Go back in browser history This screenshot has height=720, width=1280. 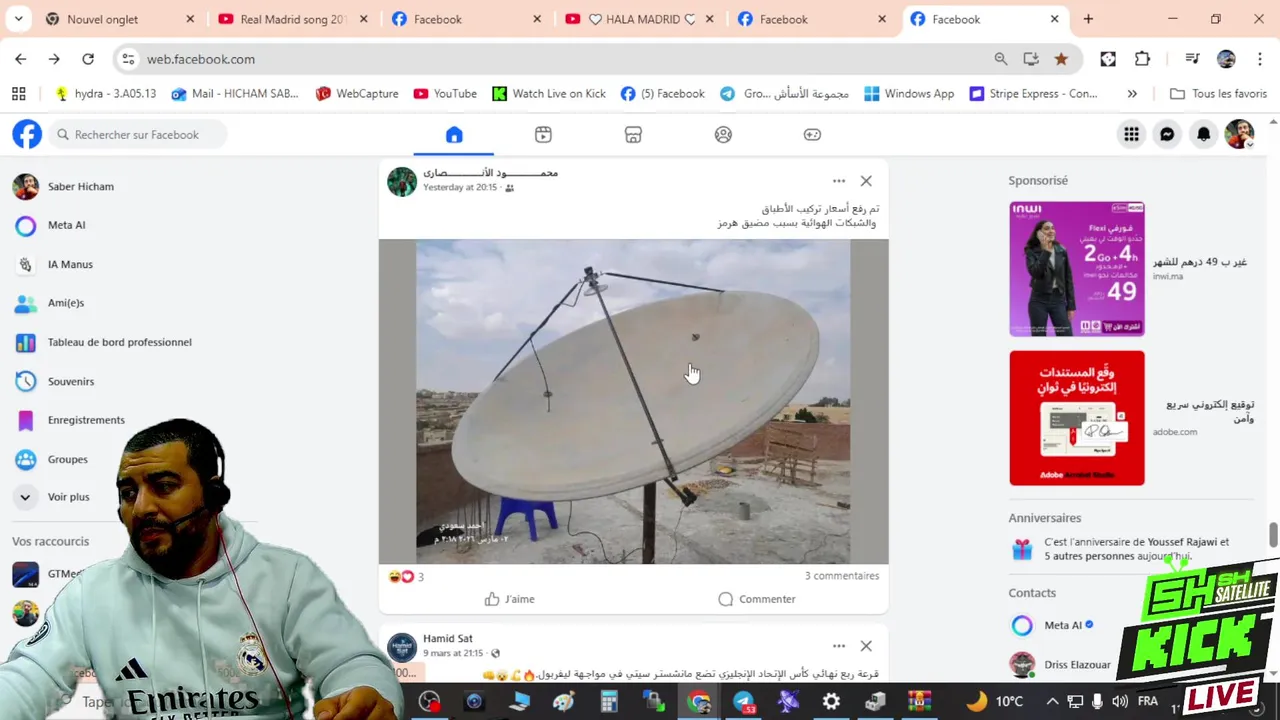[21, 59]
